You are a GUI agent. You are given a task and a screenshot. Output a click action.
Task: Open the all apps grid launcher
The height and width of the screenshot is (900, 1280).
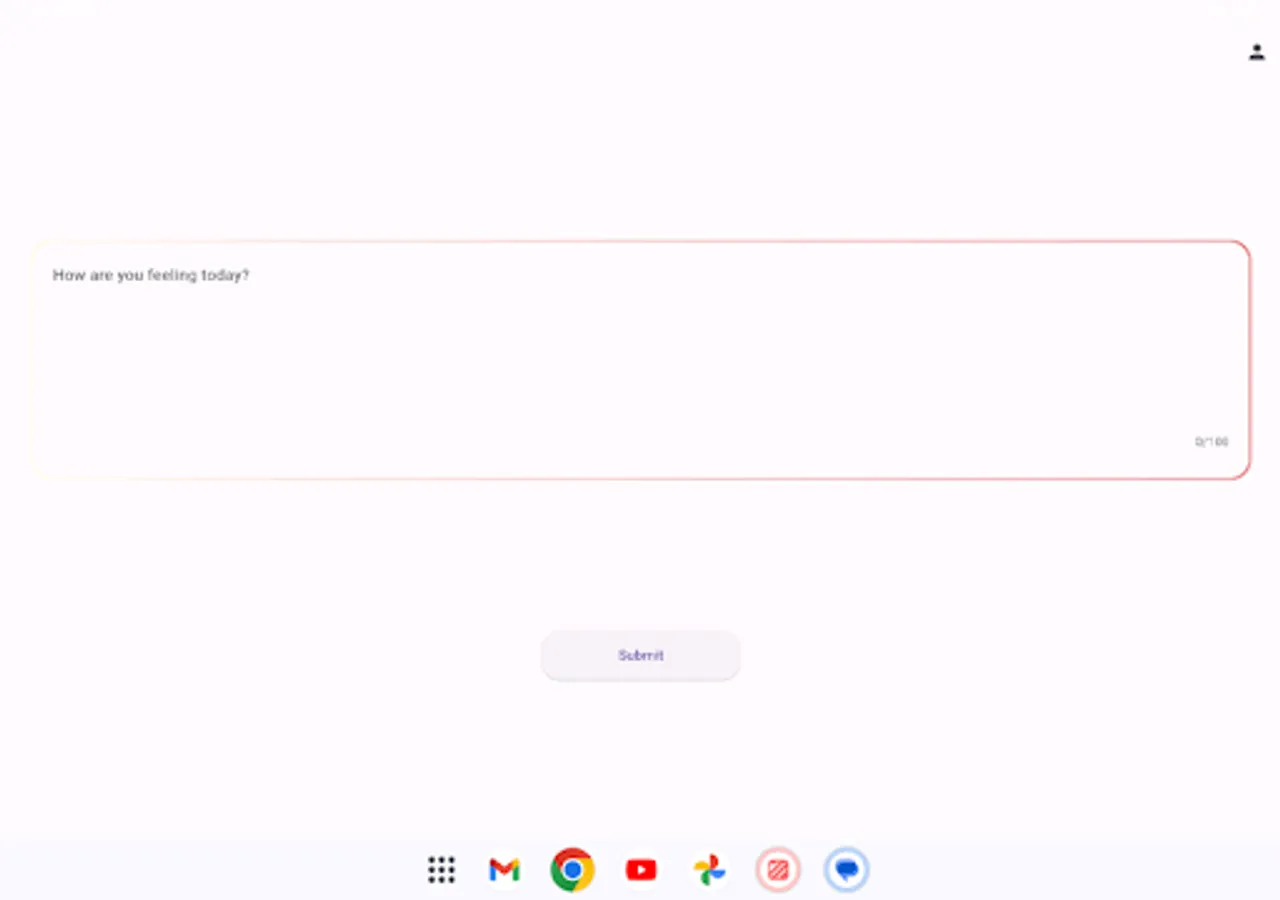pos(440,870)
